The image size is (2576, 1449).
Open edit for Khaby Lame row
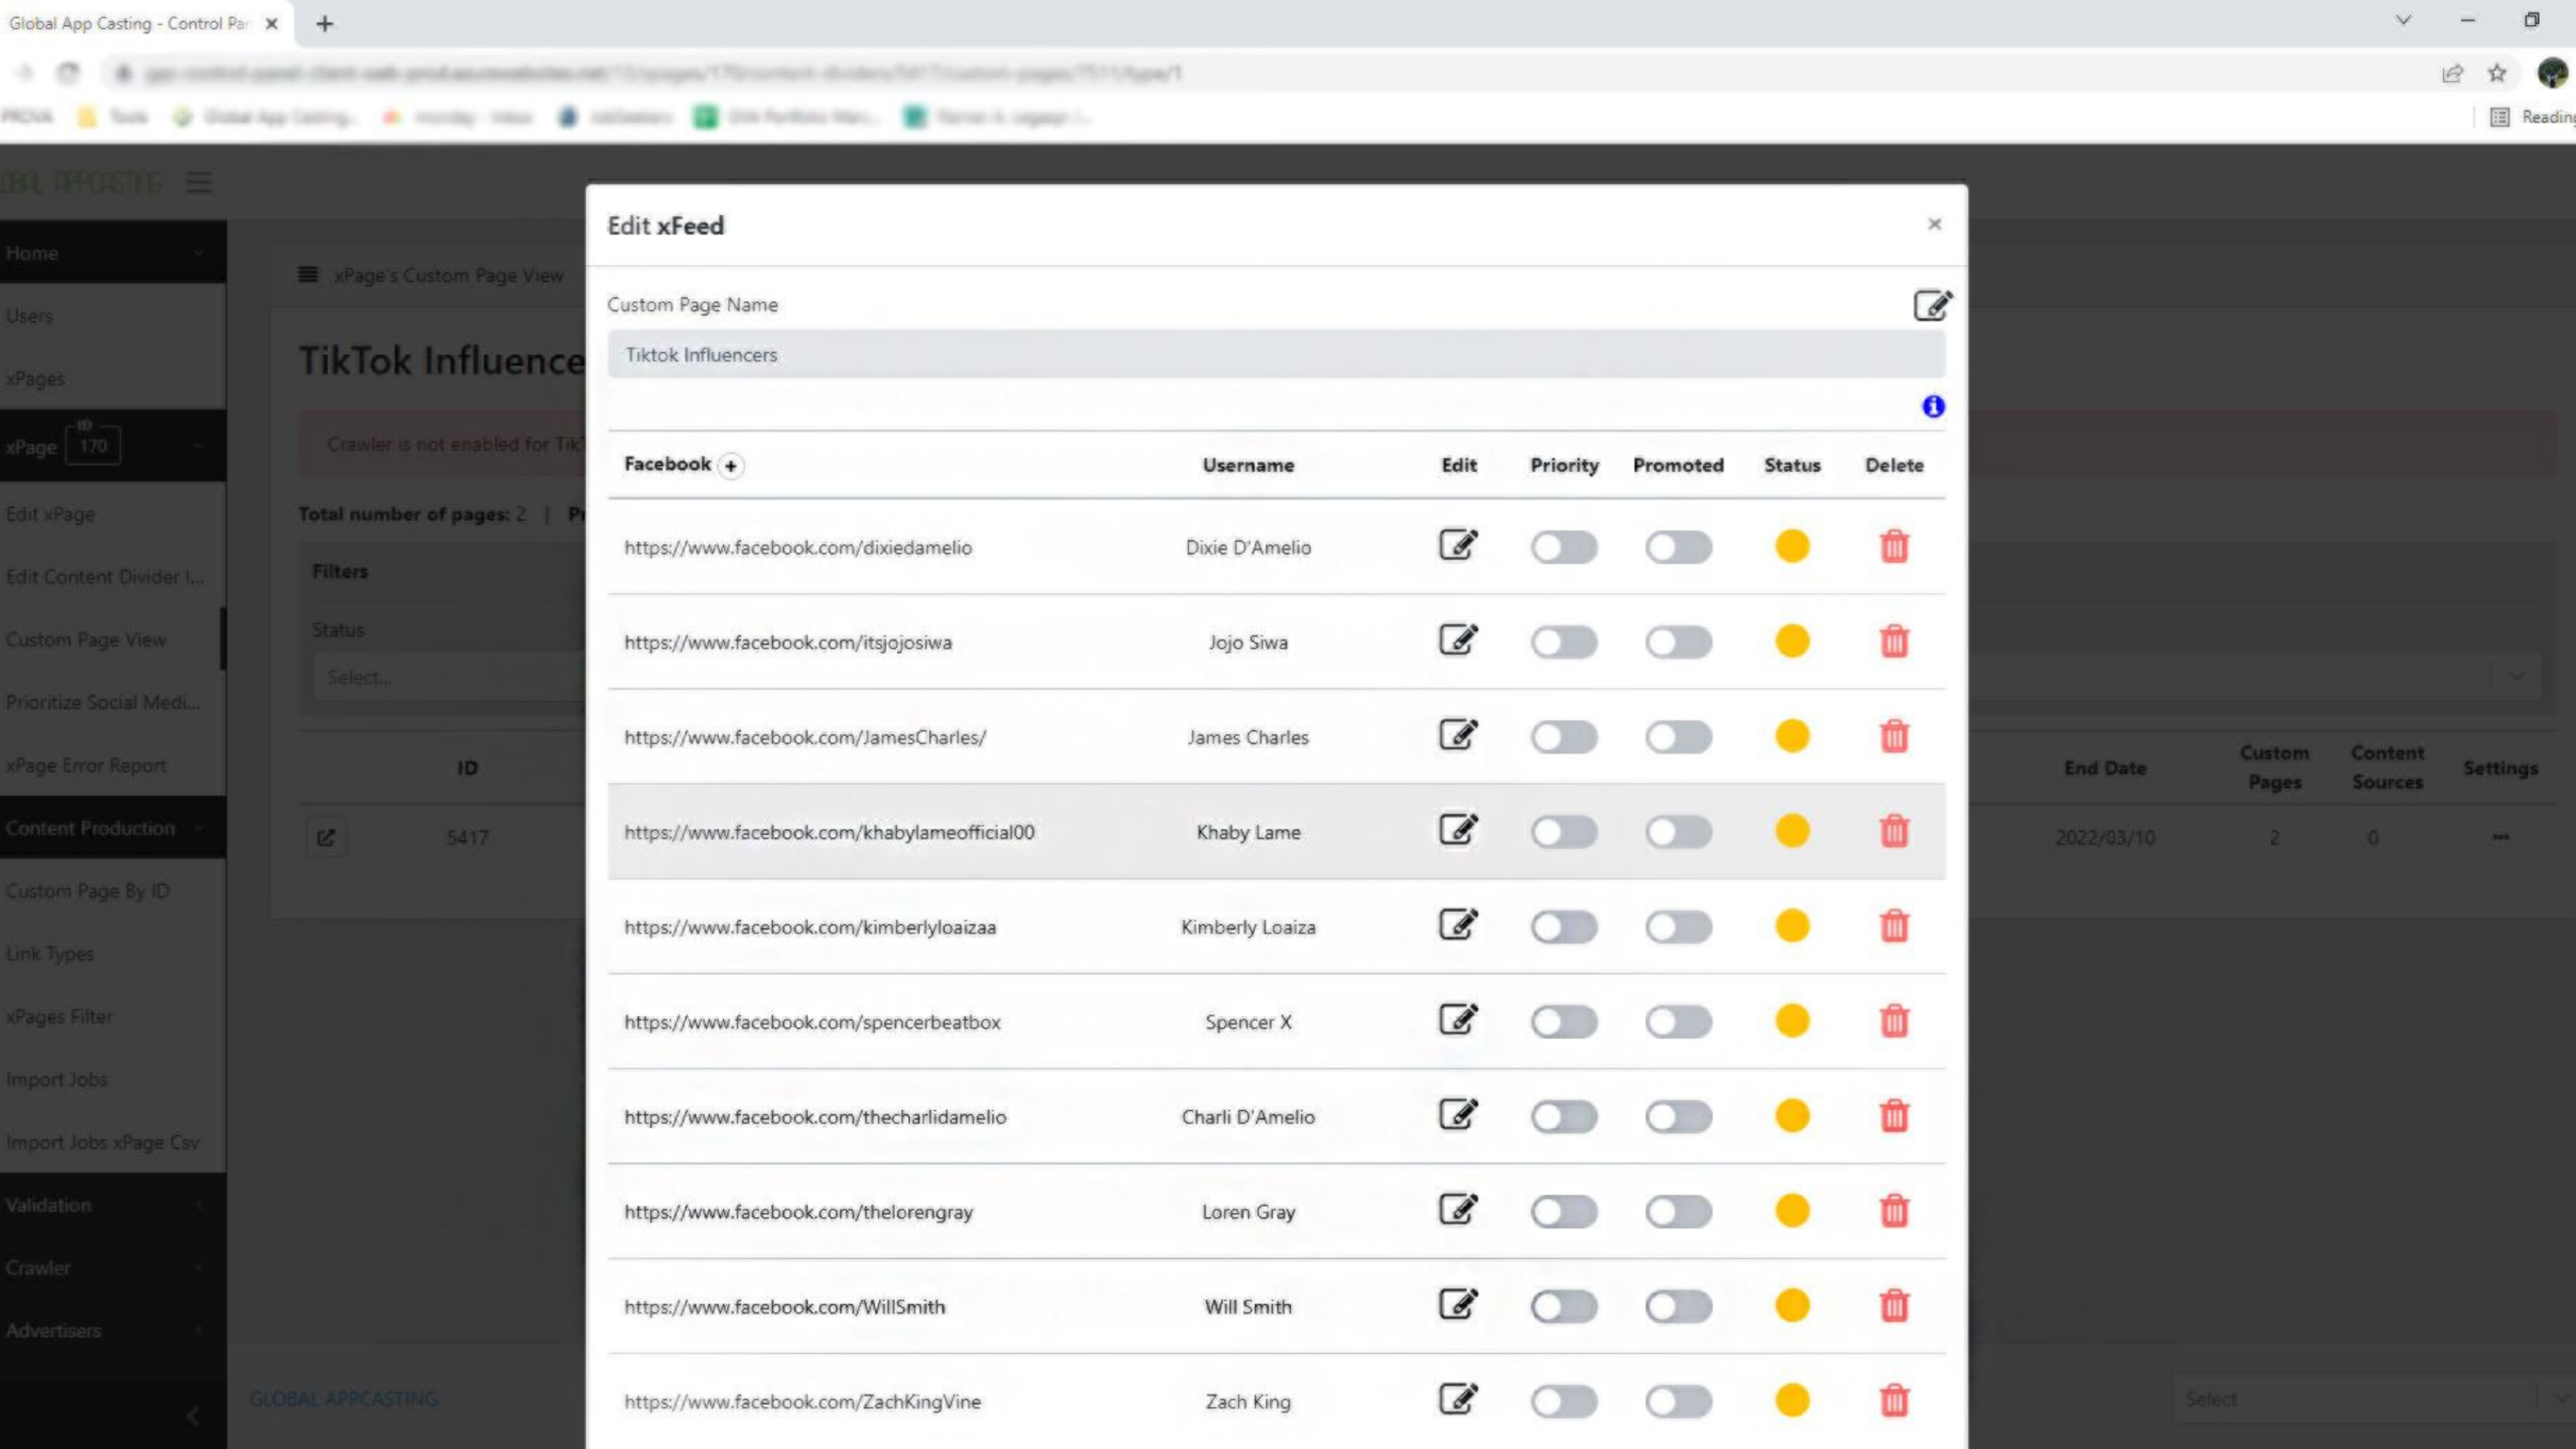click(x=1458, y=830)
